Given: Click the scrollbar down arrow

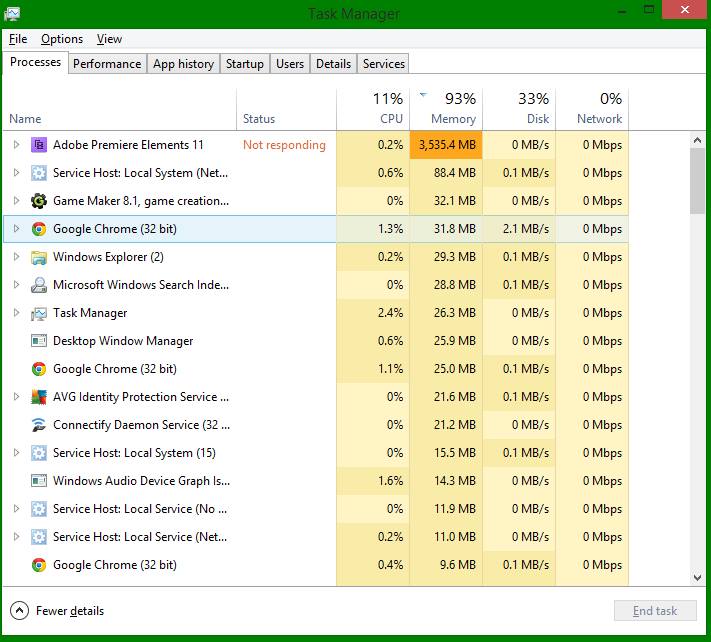Looking at the screenshot, I should click(x=697, y=578).
